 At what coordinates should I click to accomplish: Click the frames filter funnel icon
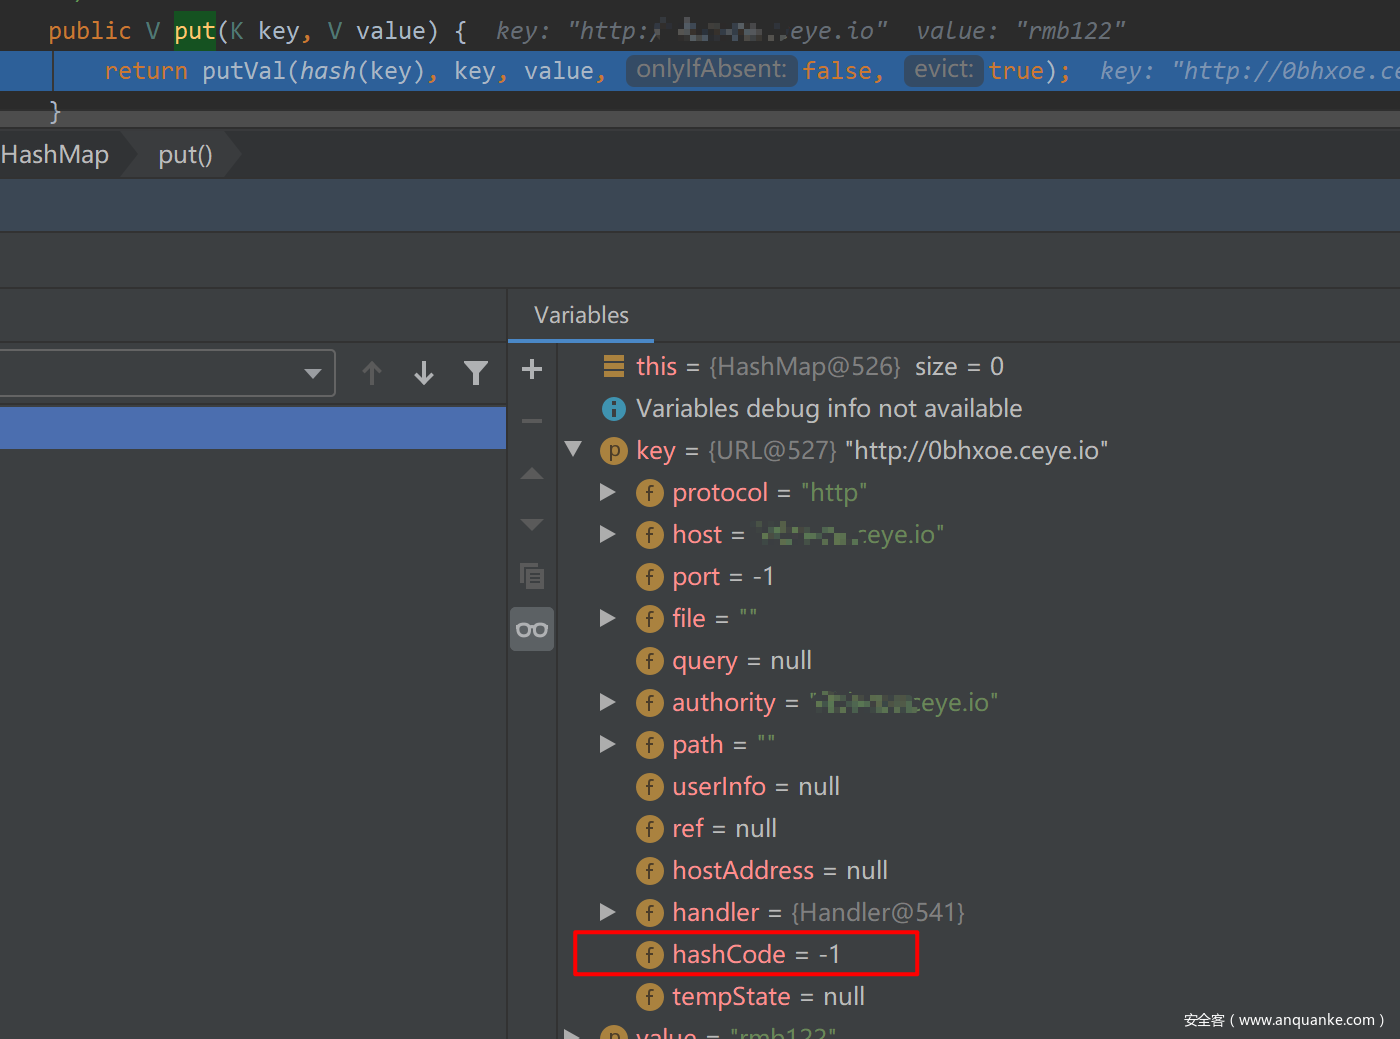476,373
